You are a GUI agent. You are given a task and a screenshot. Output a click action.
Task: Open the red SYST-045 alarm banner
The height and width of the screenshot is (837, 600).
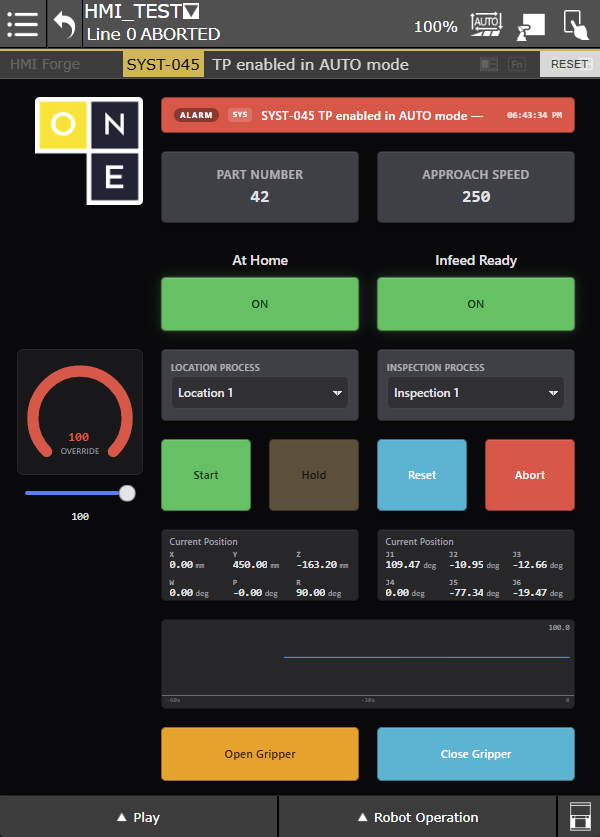tap(368, 115)
